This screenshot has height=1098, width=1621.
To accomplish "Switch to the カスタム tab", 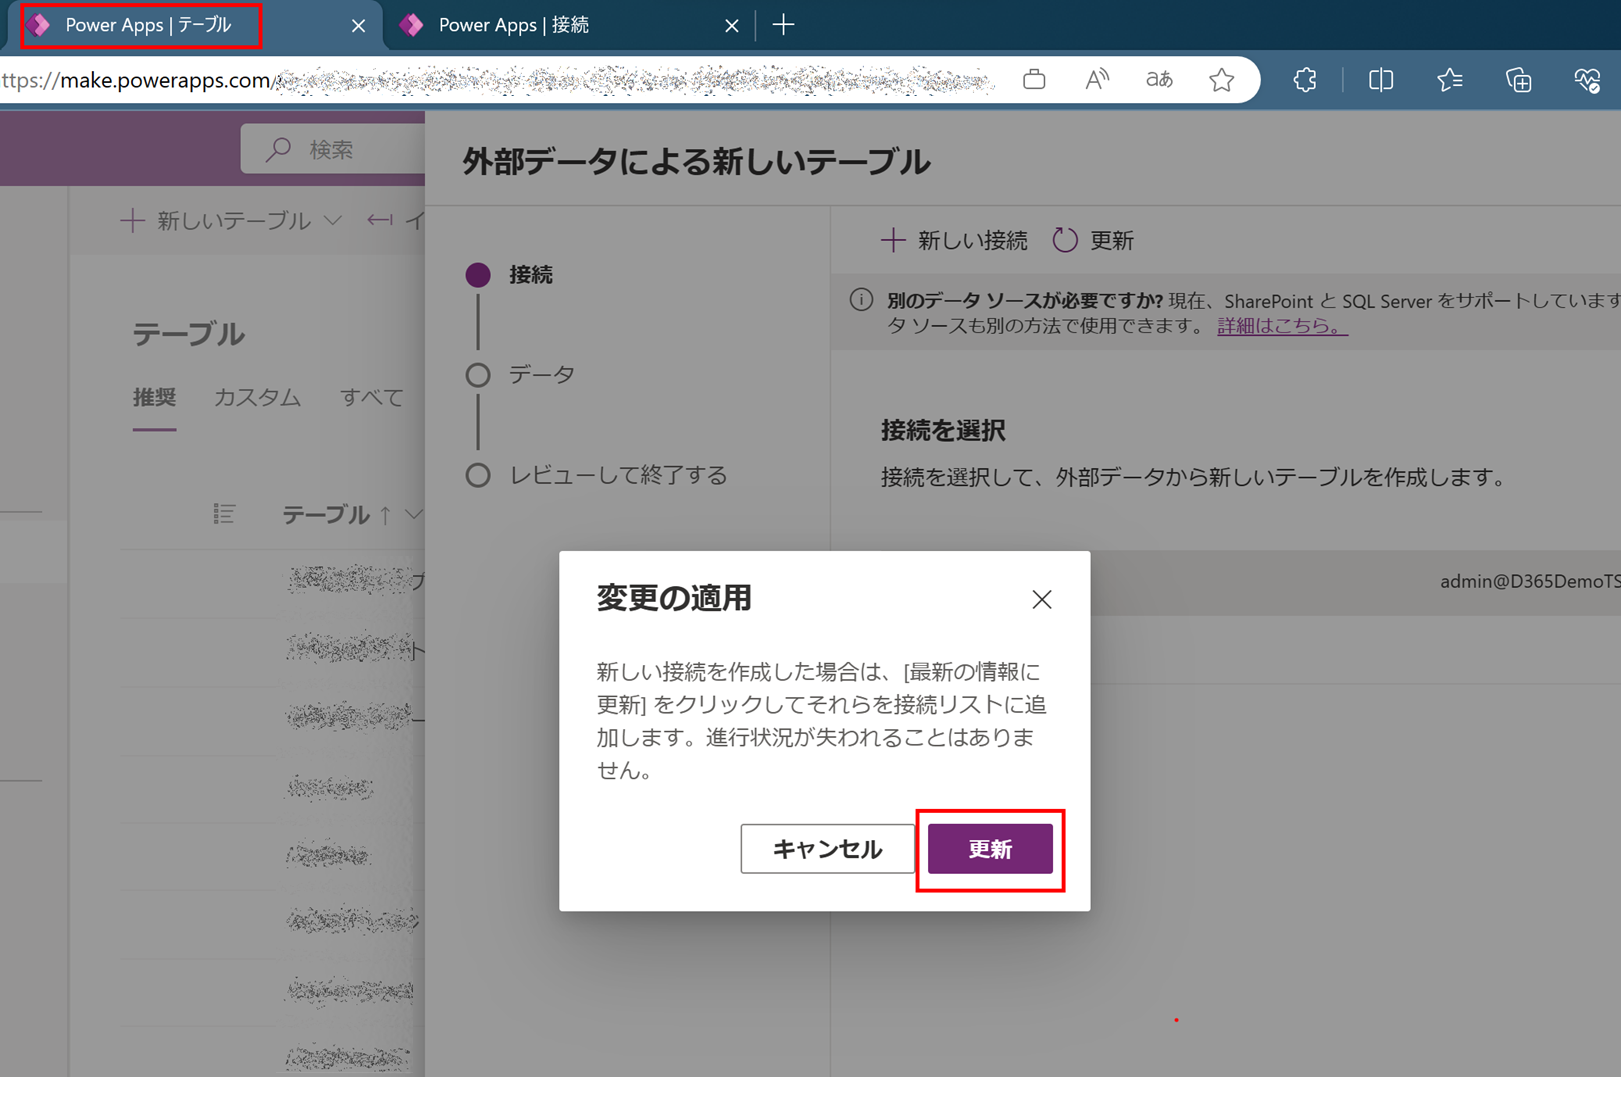I will pyautogui.click(x=257, y=398).
